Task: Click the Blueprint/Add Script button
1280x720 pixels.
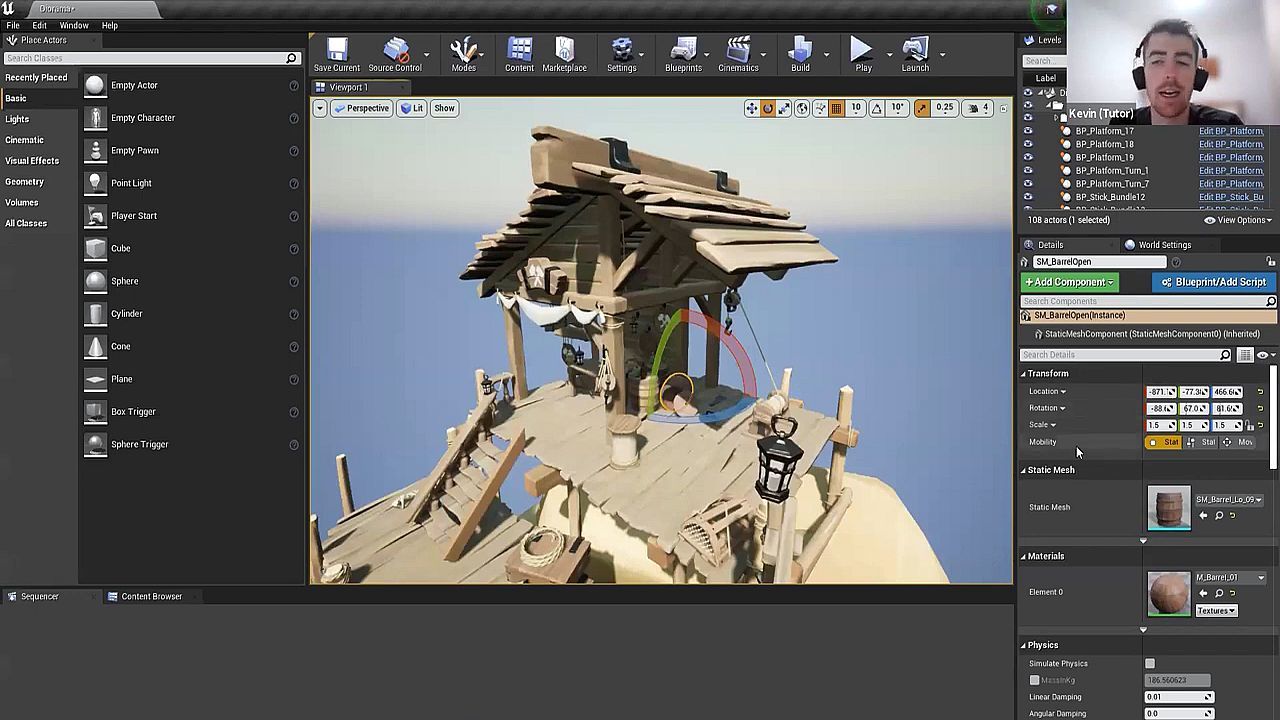Action: [1214, 282]
